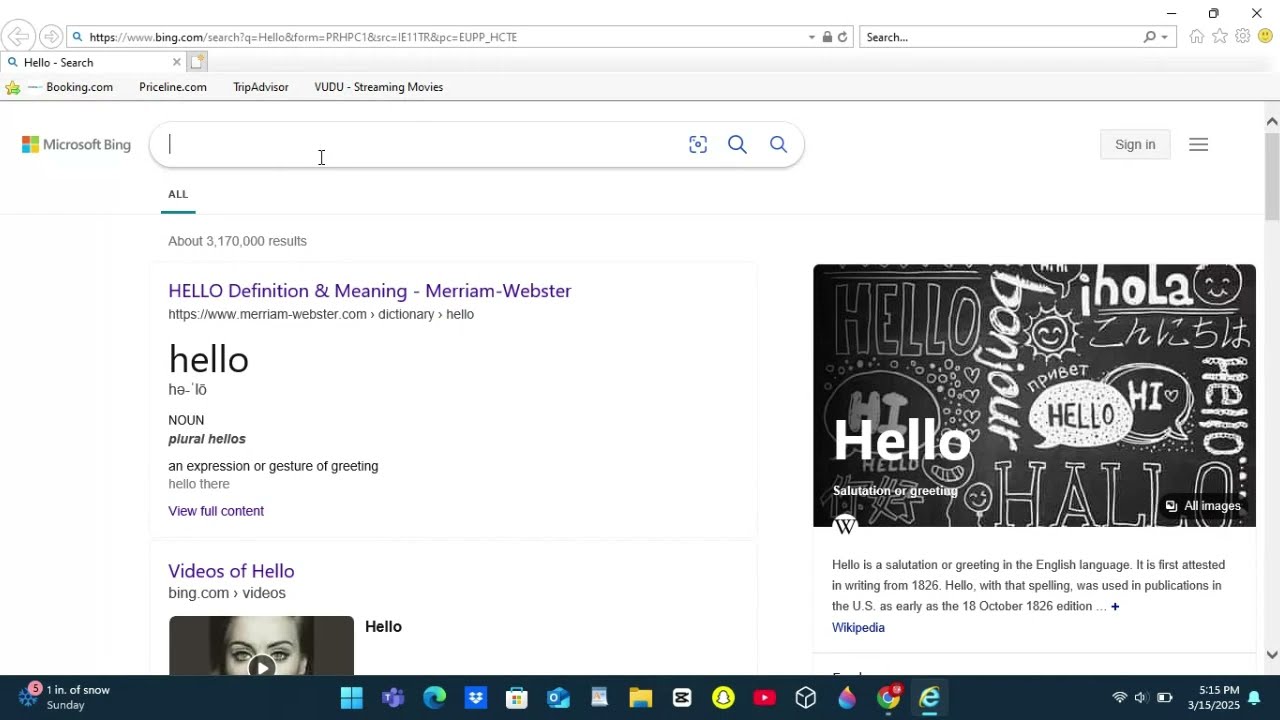
Task: Click the Microsoft Bing logo
Action: (x=76, y=145)
